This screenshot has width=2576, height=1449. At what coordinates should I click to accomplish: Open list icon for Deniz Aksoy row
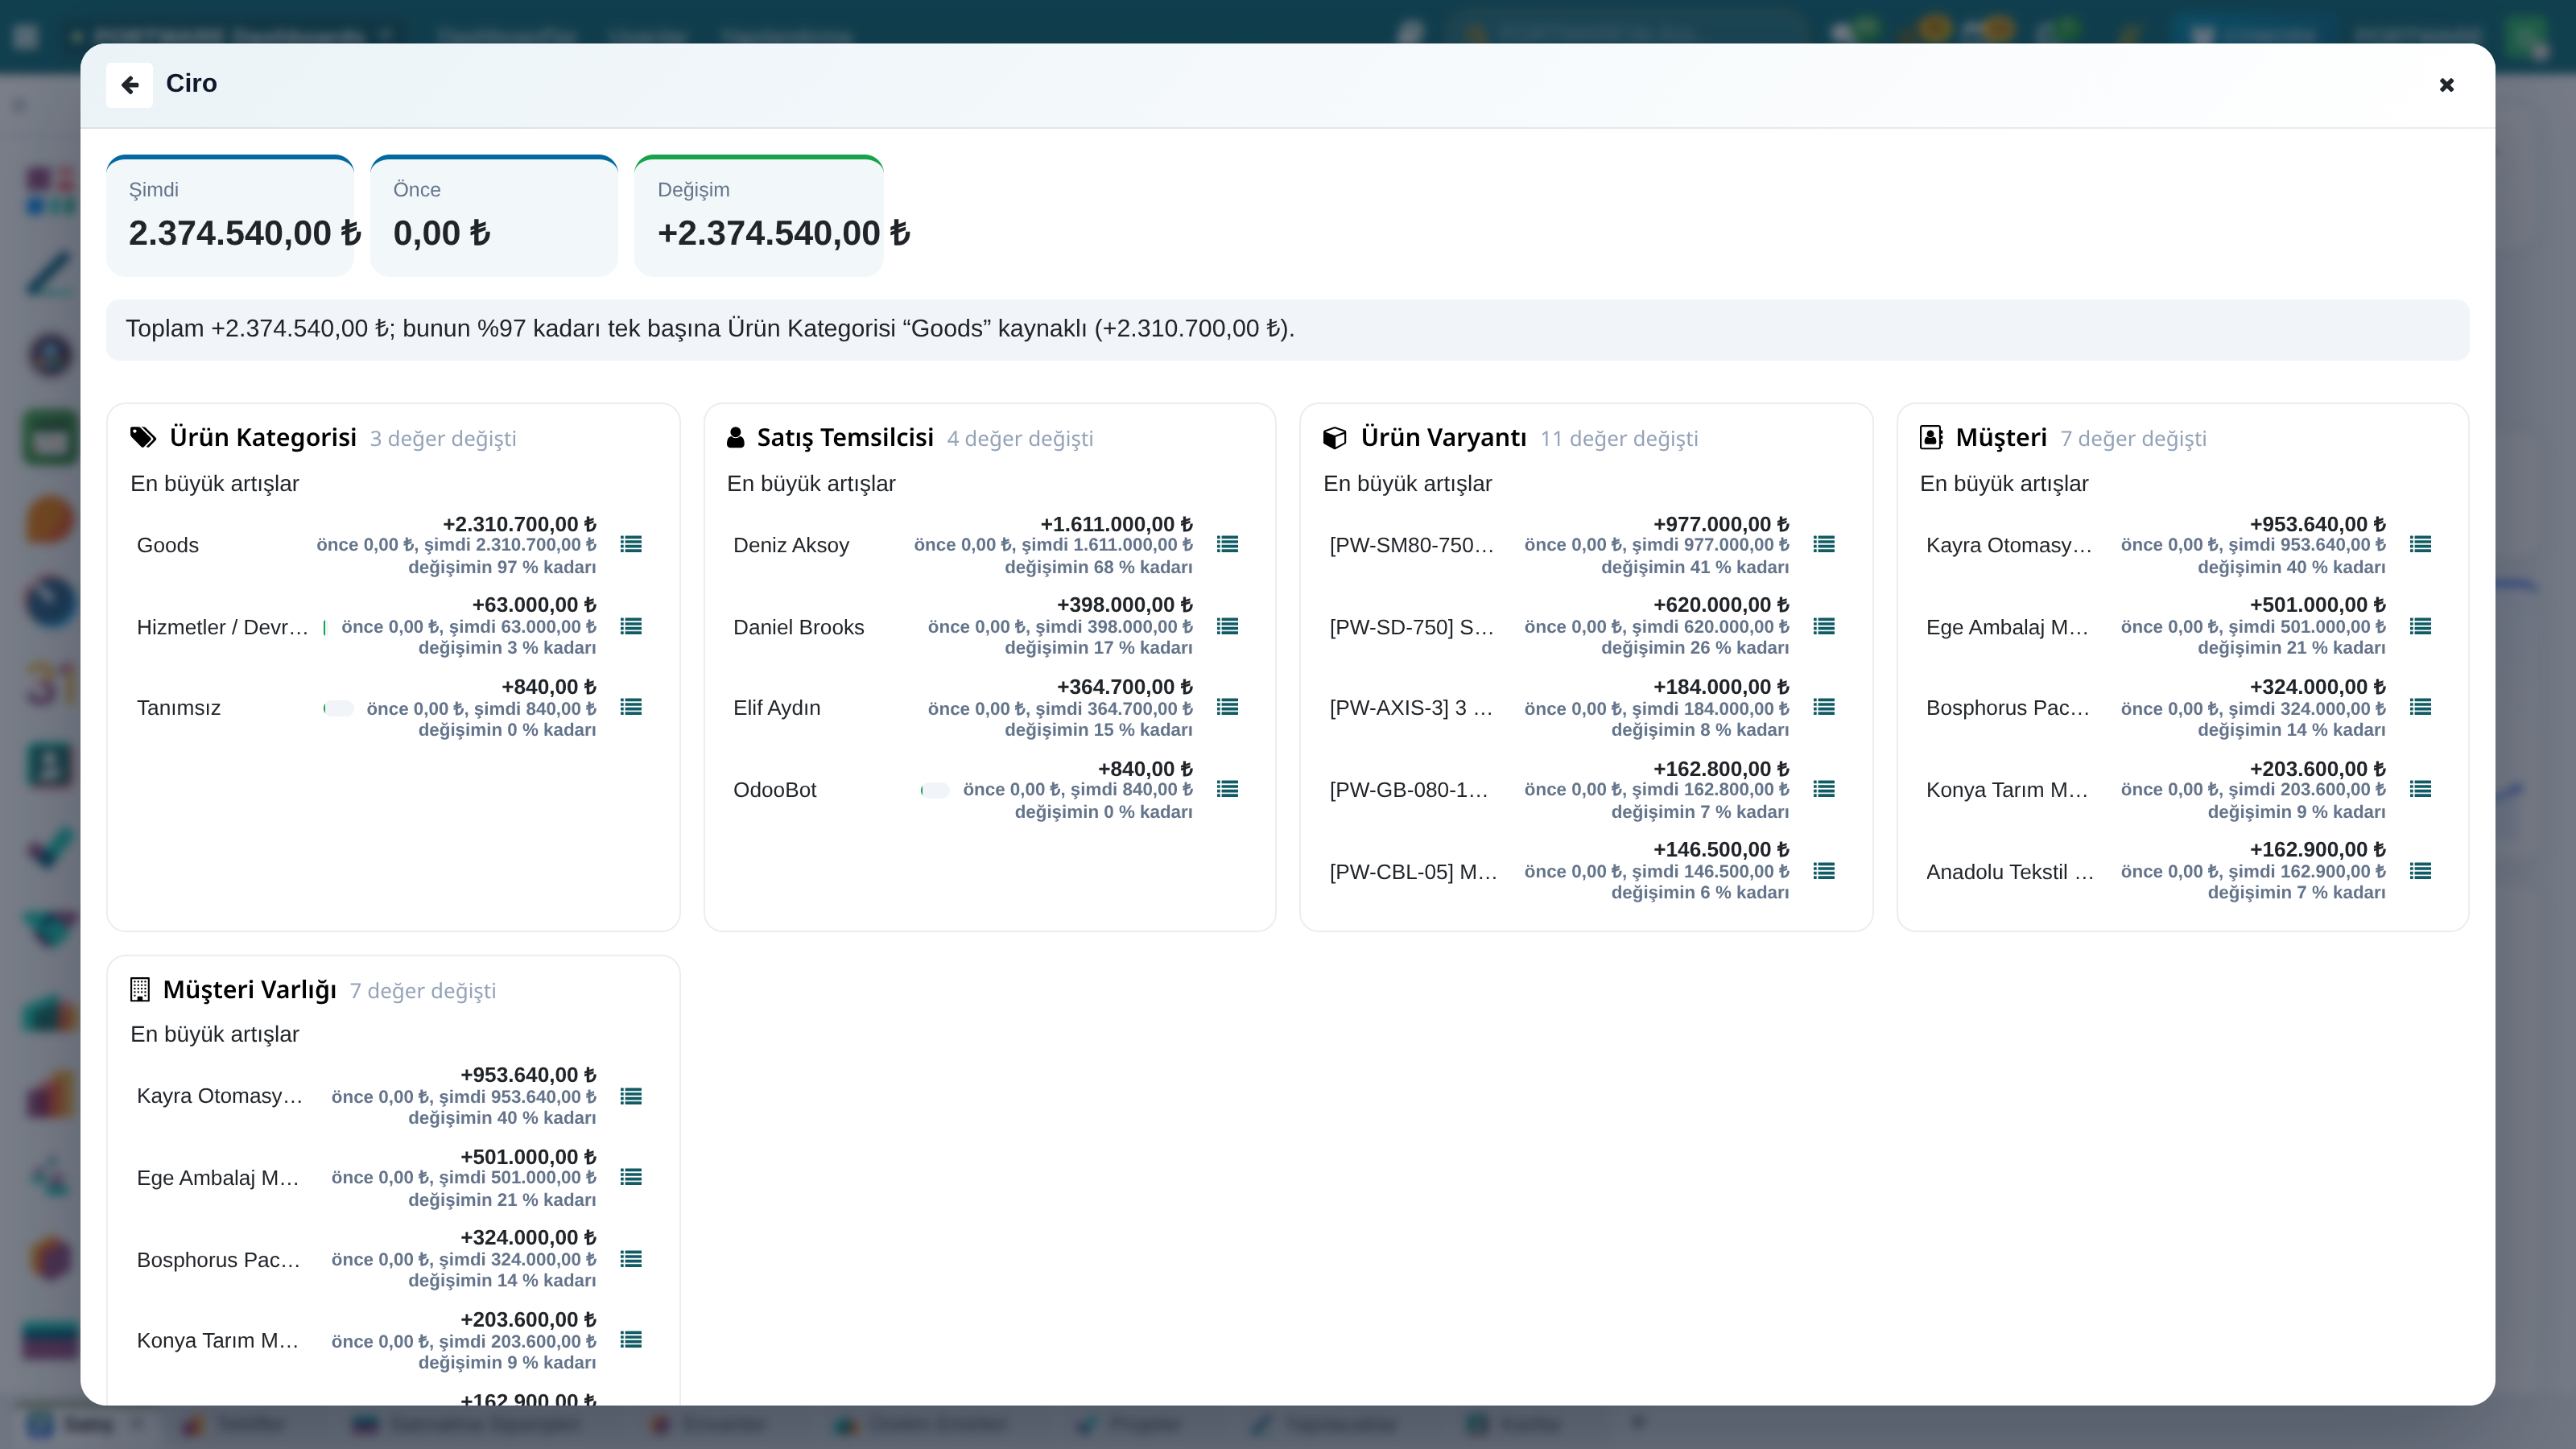(1227, 545)
